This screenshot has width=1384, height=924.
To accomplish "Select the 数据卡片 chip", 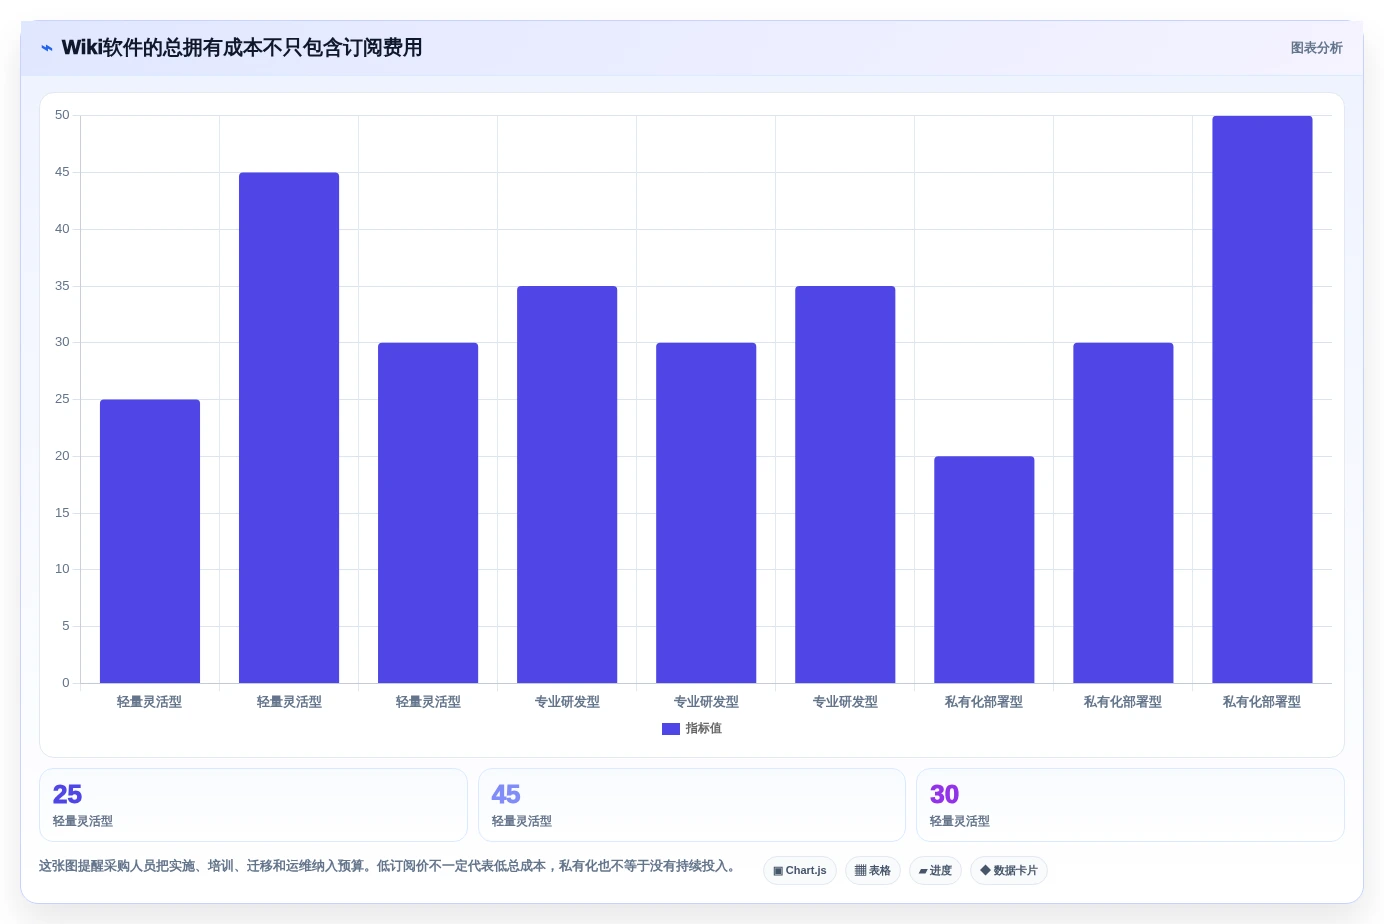I will 1009,871.
